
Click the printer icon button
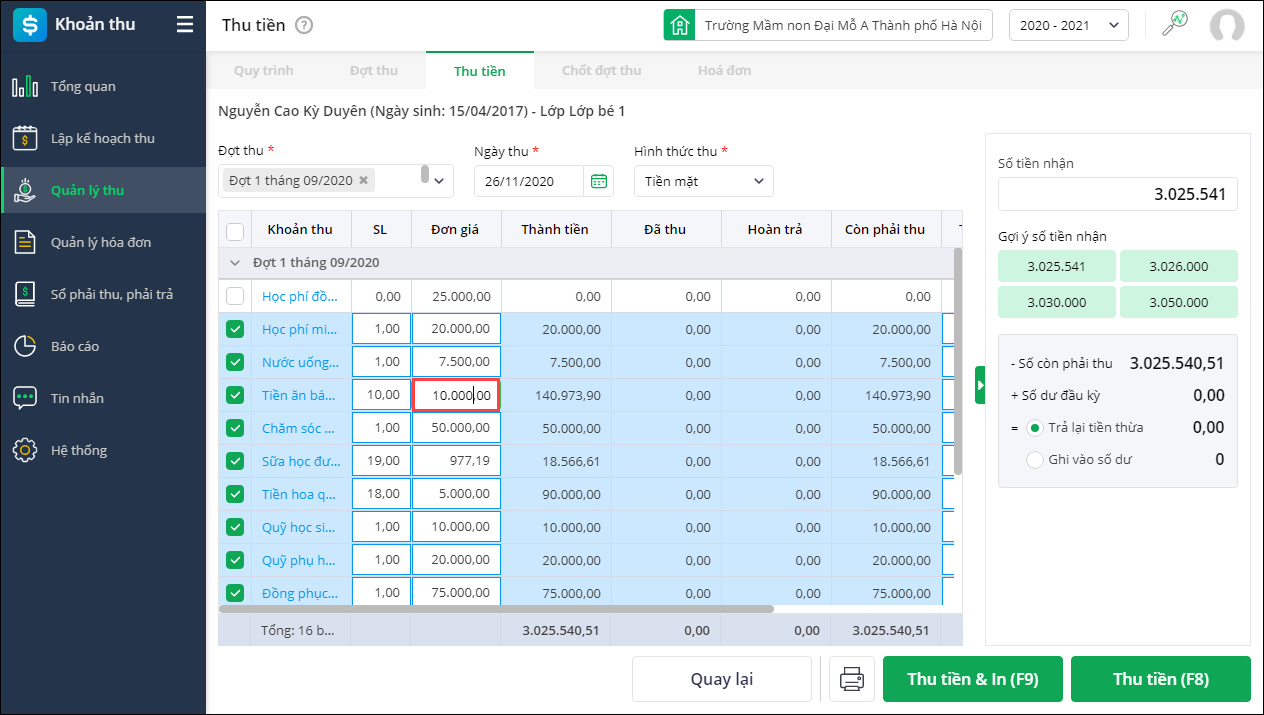(x=852, y=680)
